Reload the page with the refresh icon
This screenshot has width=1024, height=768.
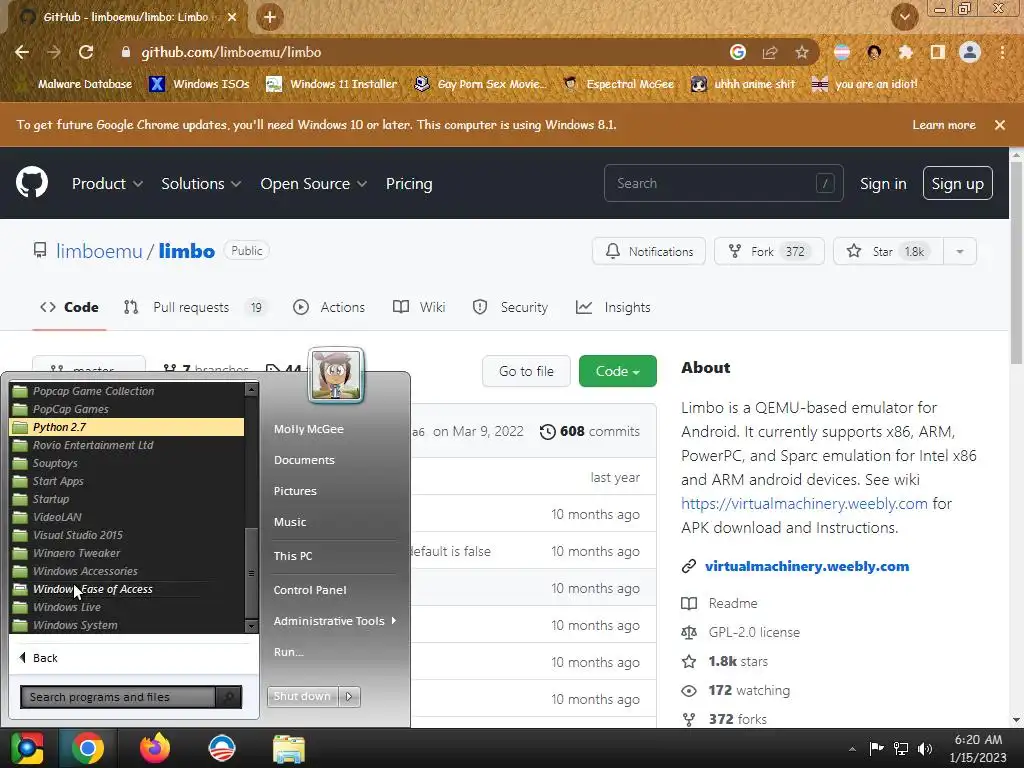86,52
